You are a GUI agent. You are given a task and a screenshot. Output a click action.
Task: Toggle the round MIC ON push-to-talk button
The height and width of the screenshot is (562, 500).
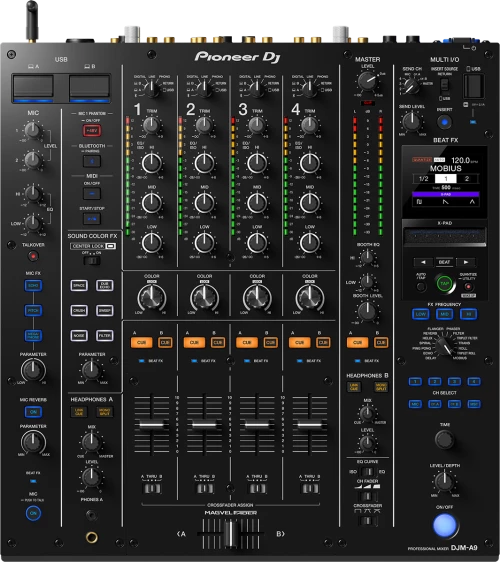pos(33,513)
